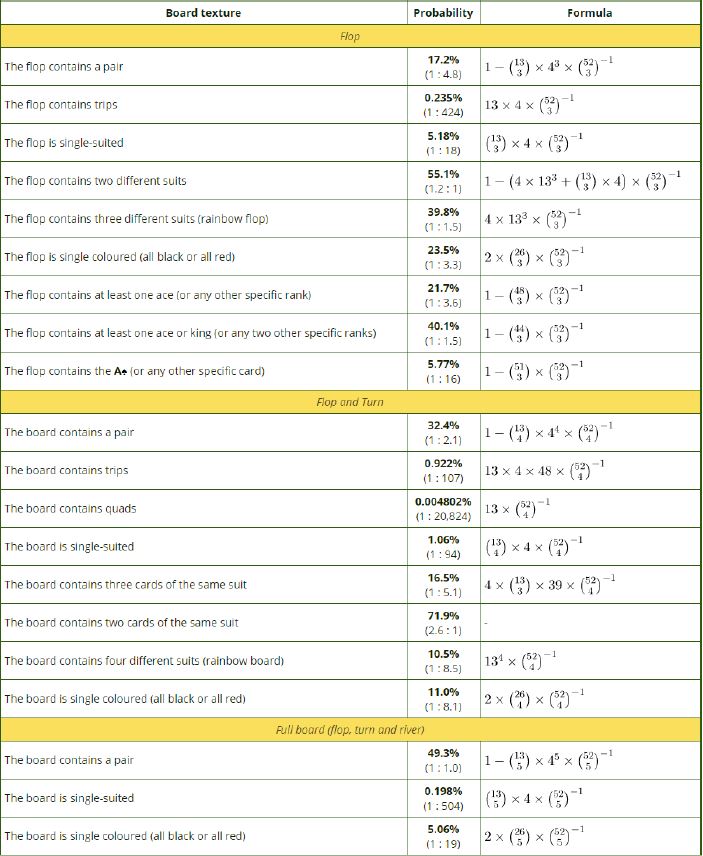Click the 0.198% probability value
Screen dimensions: 703x856
(x=443, y=791)
